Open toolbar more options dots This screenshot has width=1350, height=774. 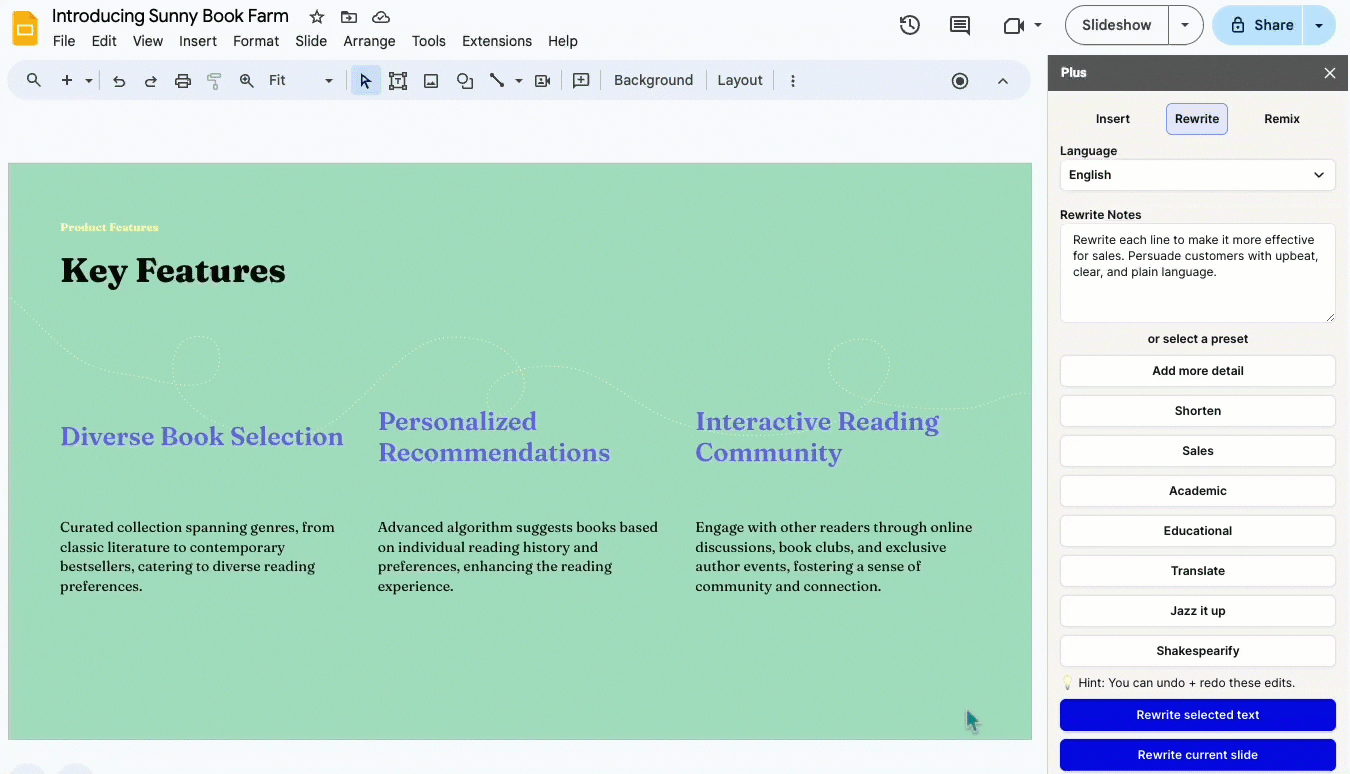pyautogui.click(x=793, y=81)
